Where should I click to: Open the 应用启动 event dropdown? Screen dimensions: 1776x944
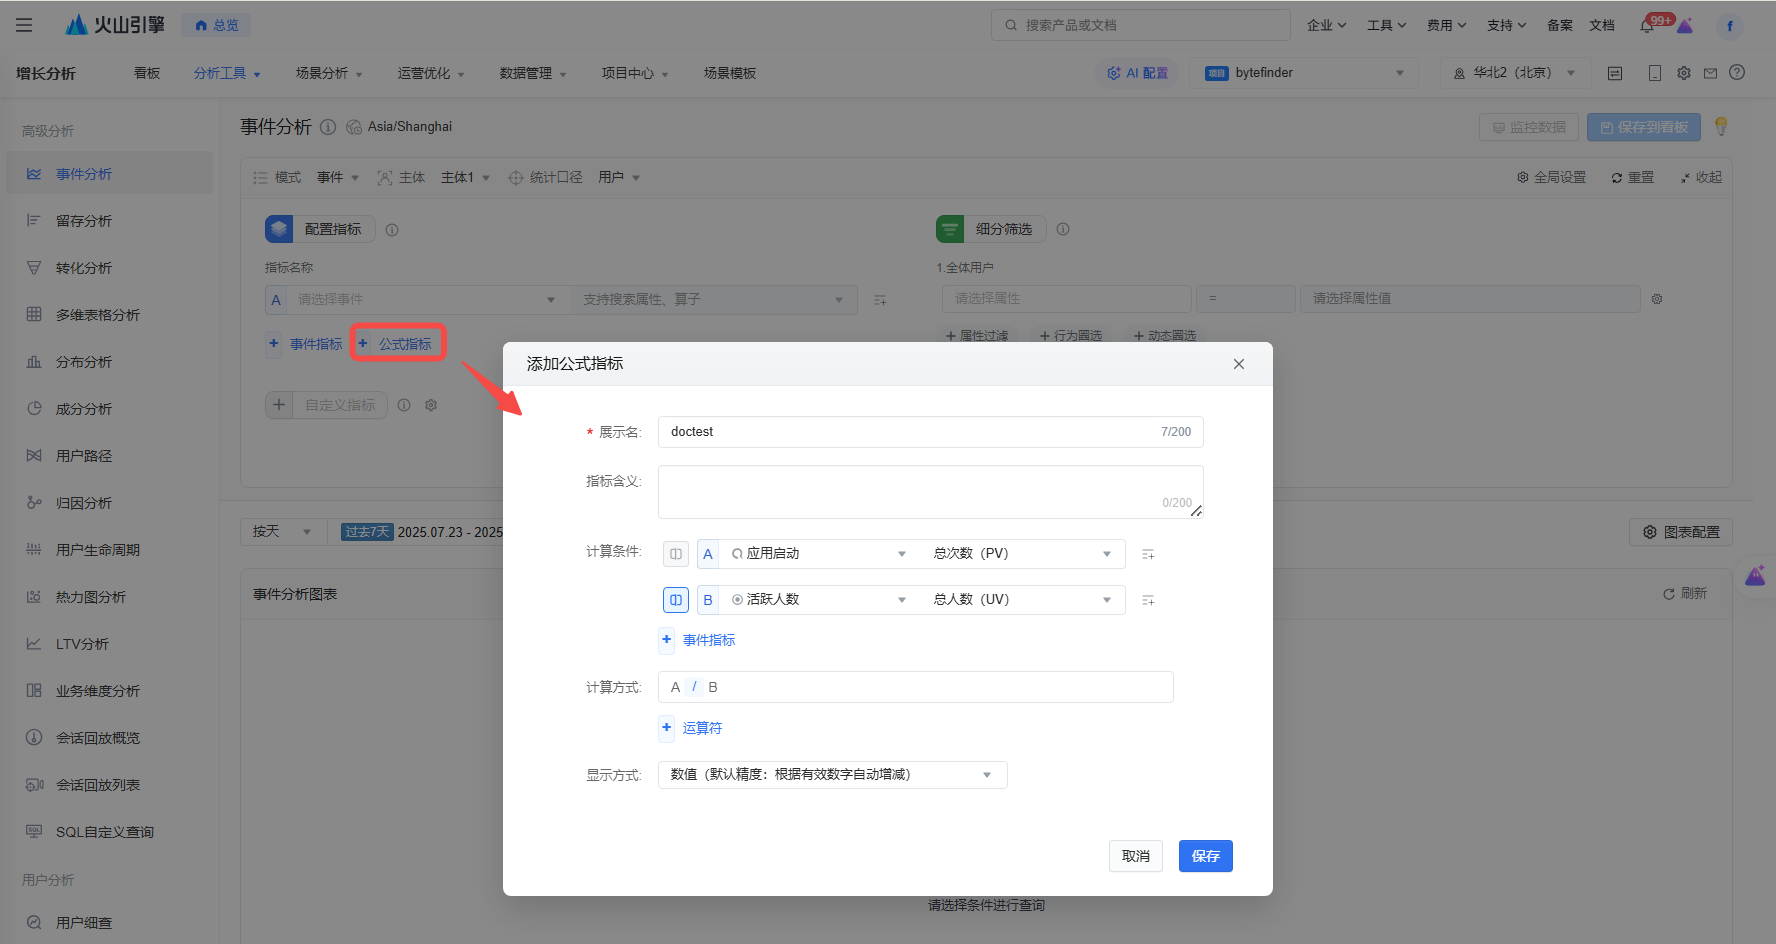pos(818,554)
